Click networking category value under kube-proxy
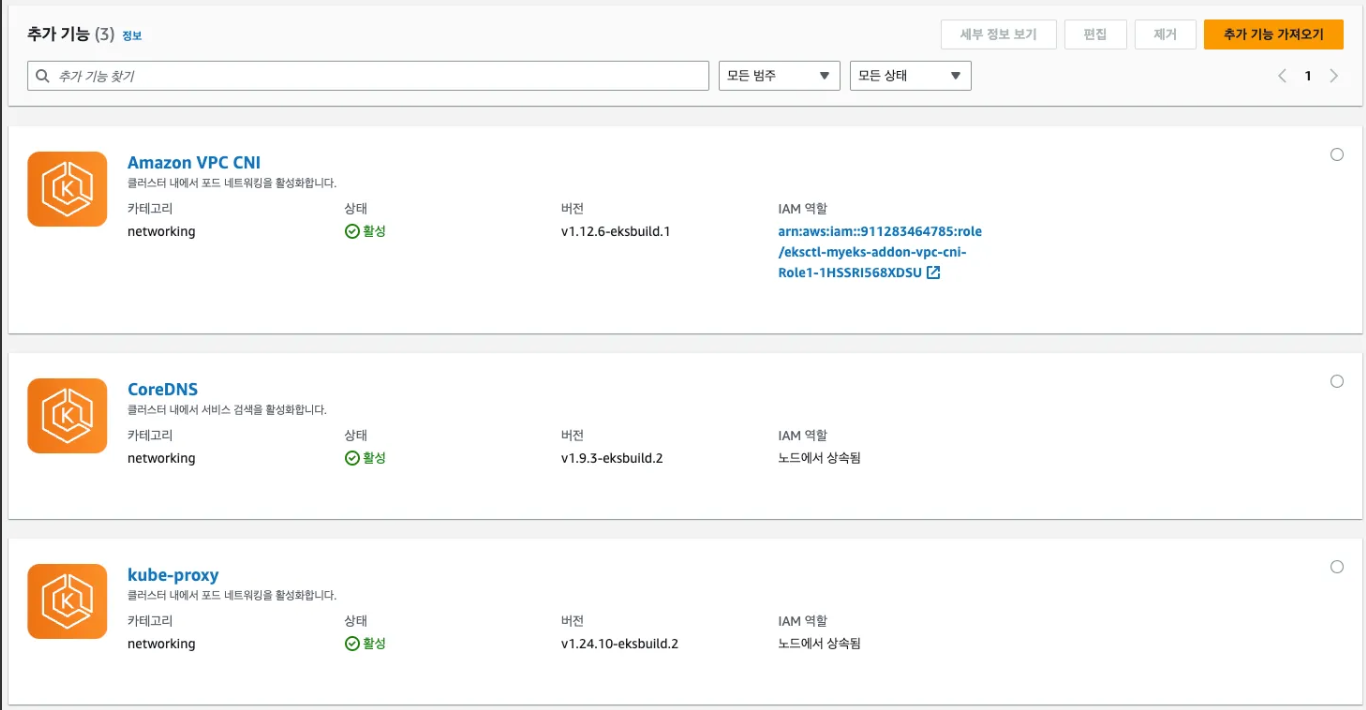Screen dimensions: 1366x710 pyautogui.click(x=161, y=644)
